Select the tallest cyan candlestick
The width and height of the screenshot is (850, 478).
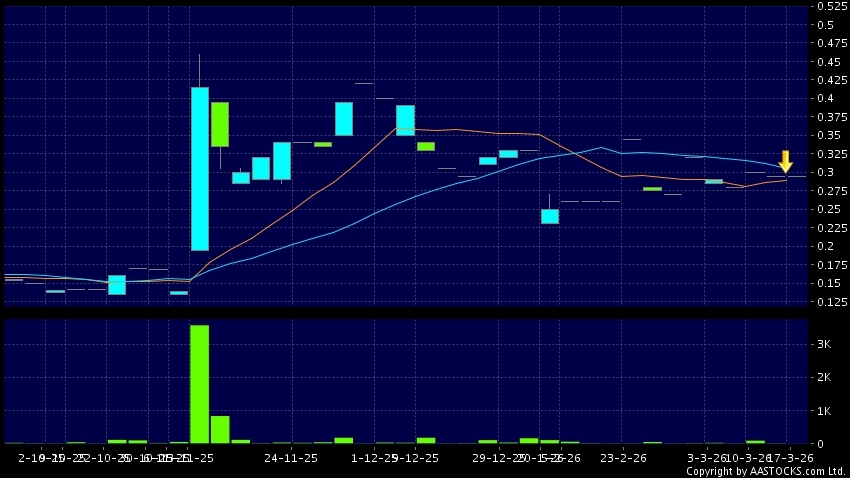pyautogui.click(x=200, y=168)
